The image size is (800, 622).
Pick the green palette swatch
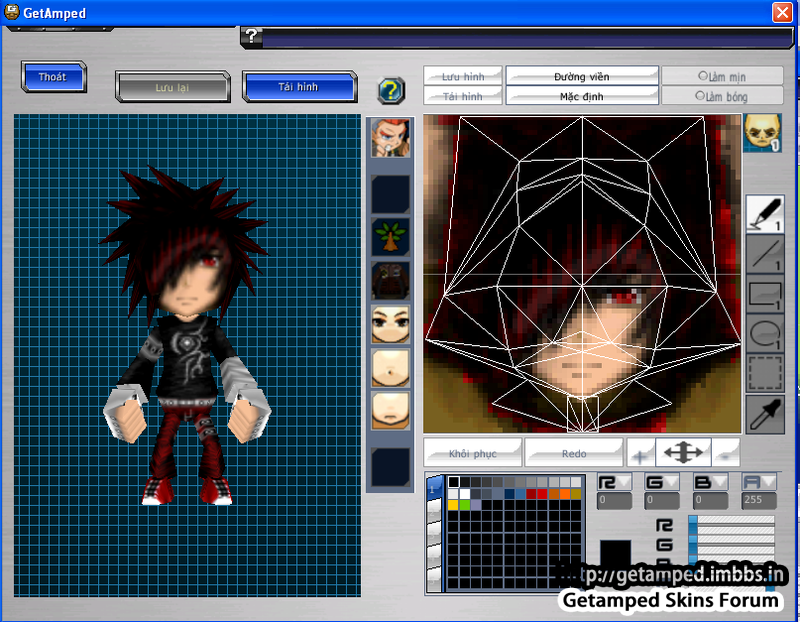pos(464,505)
